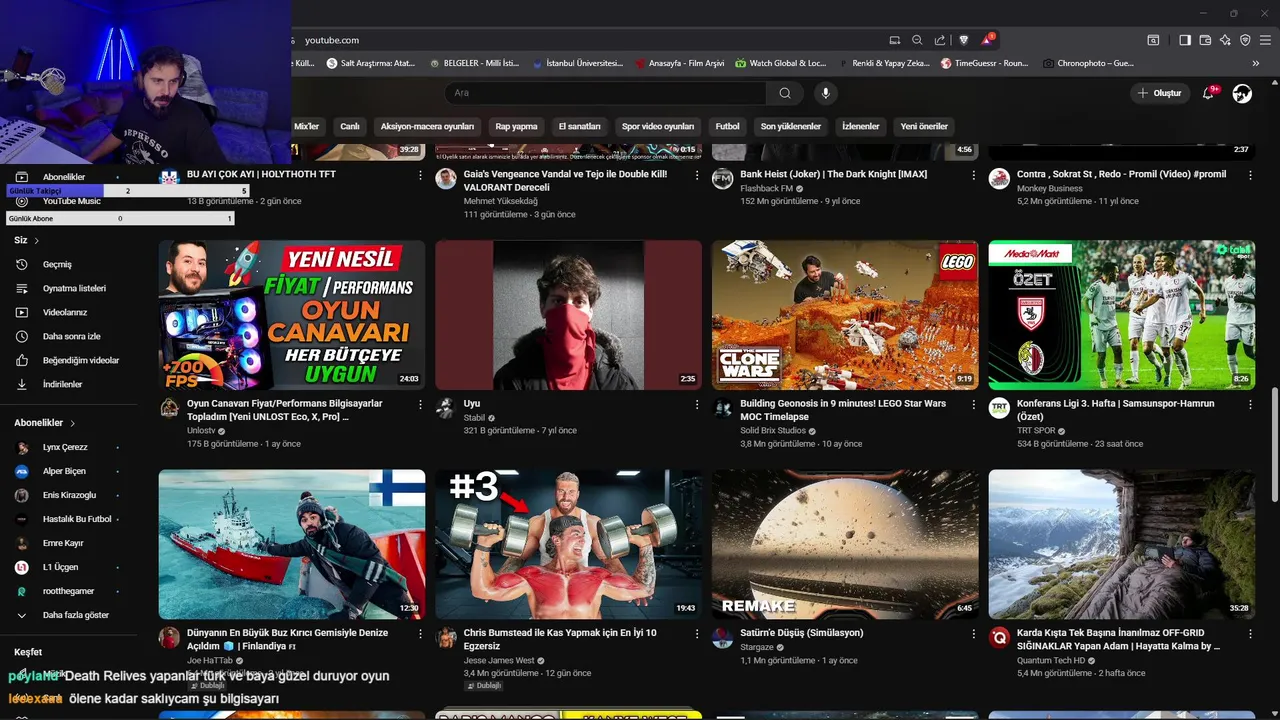Viewport: 1280px width, 720px height.
Task: Click the Brave Shields lion icon
Action: 964,40
